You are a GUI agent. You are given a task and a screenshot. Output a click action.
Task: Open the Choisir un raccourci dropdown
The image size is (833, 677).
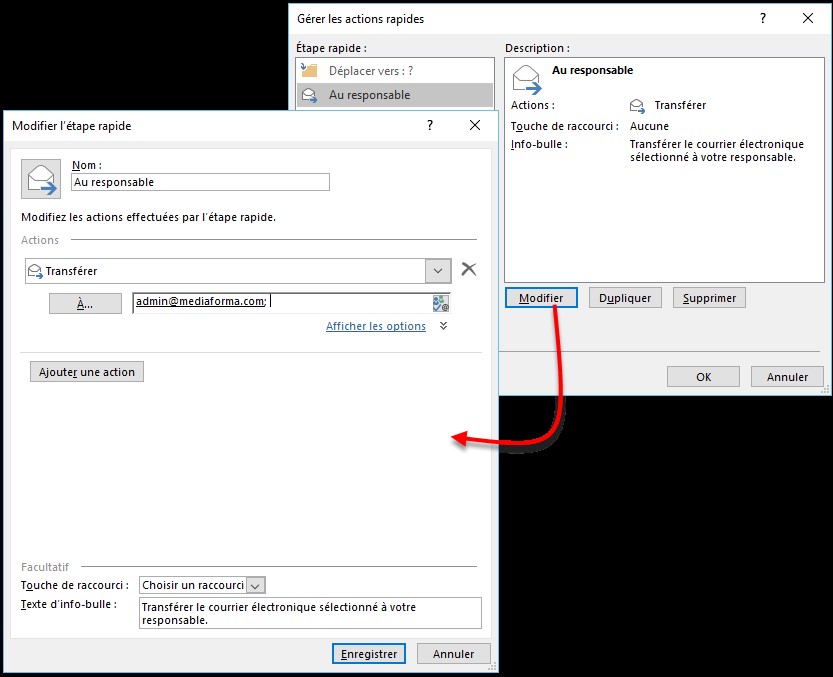pyautogui.click(x=256, y=586)
